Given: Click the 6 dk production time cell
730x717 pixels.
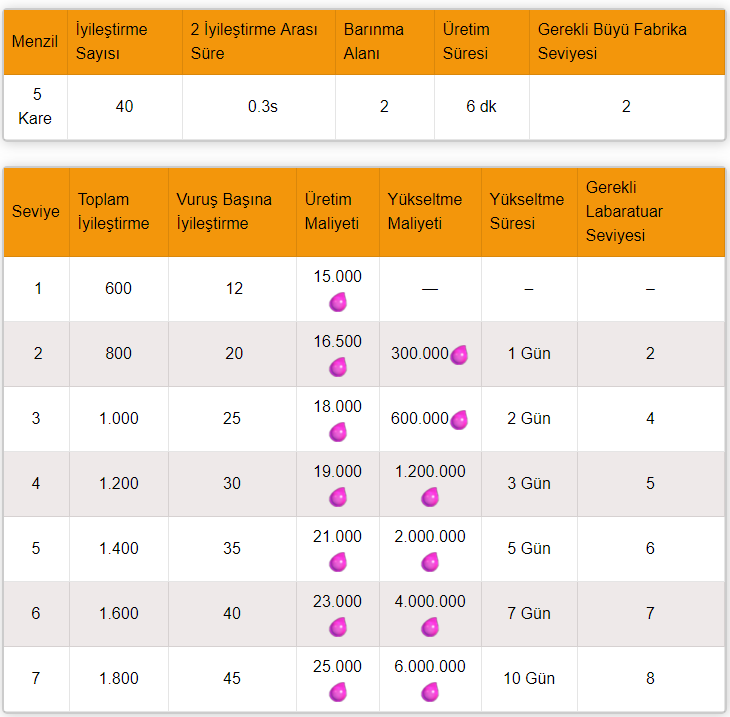Looking at the screenshot, I should click(x=481, y=107).
